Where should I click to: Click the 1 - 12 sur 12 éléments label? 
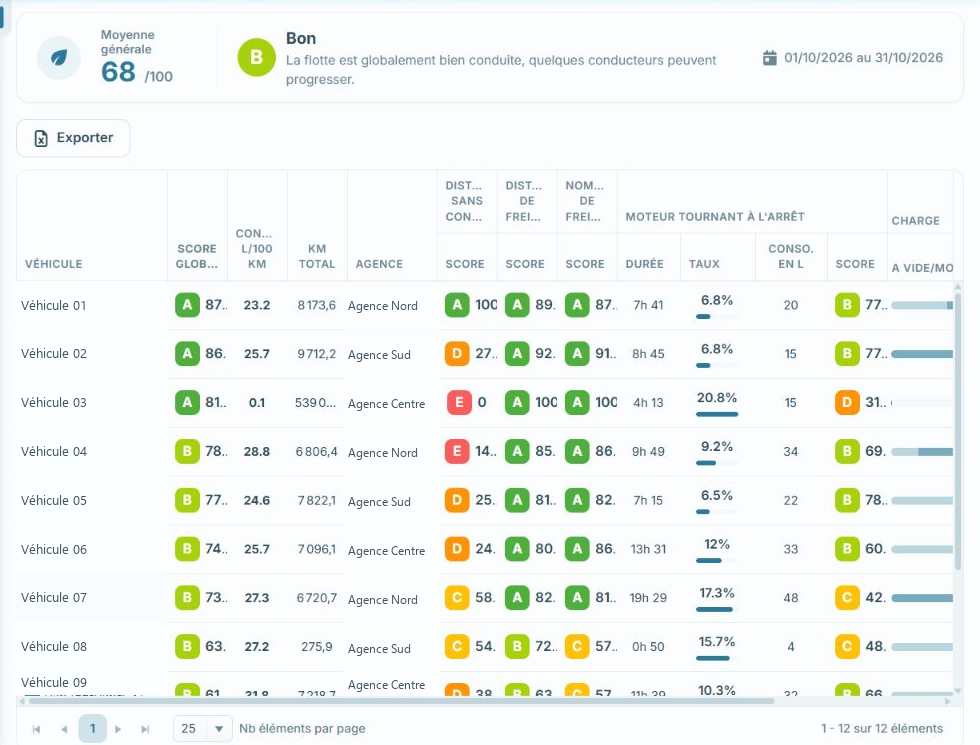[x=881, y=728]
